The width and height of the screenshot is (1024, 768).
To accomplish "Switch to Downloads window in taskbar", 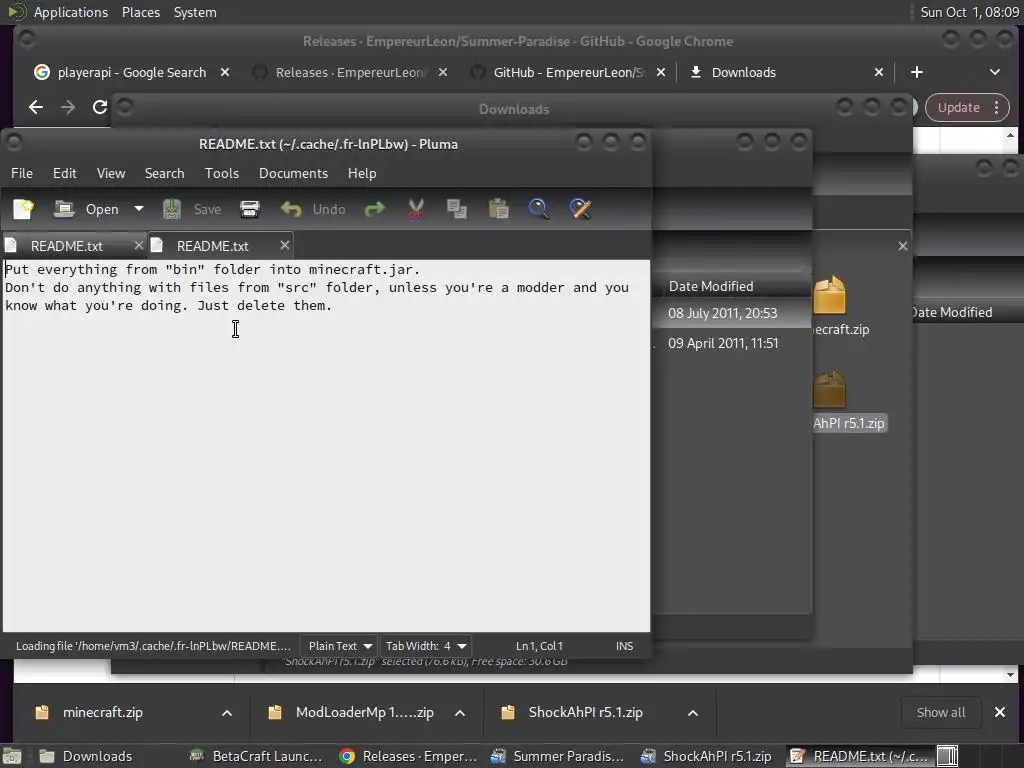I will point(97,756).
